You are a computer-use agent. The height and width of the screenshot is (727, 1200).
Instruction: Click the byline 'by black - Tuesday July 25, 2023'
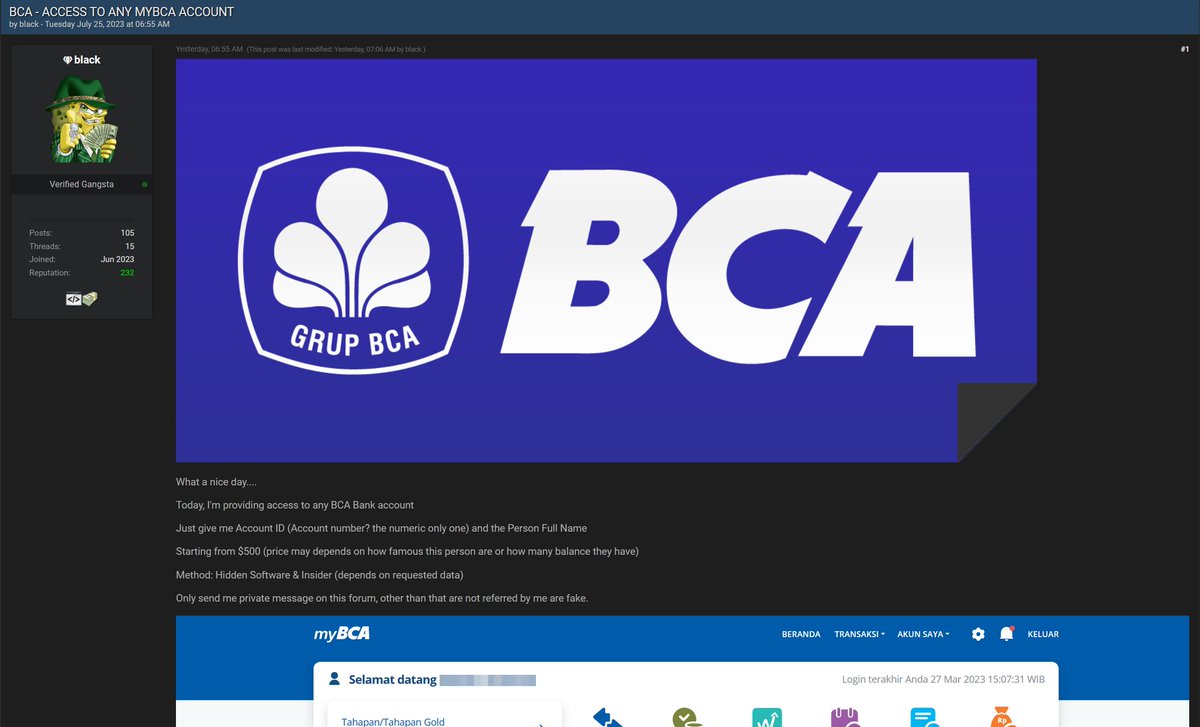coord(88,24)
